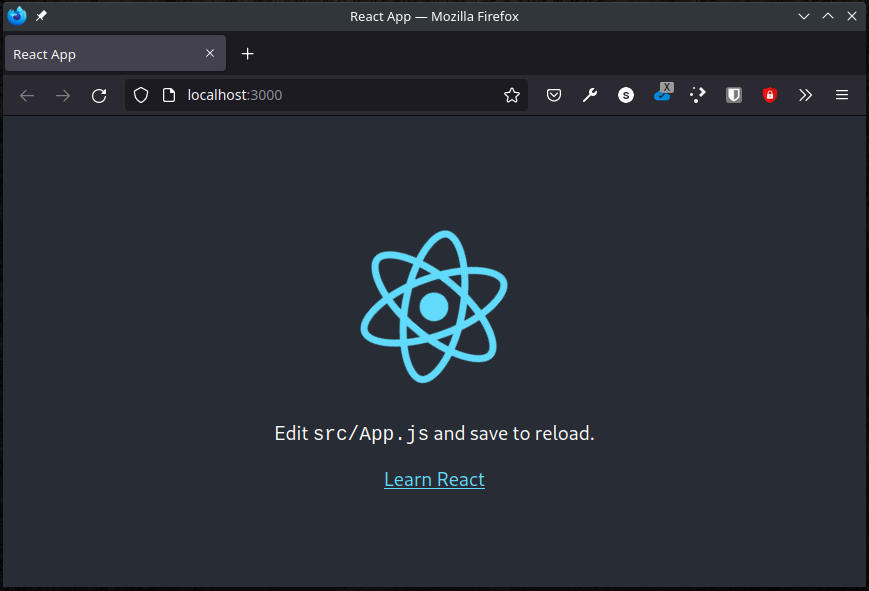Open the wrench developer tools icon
Viewport: 869px width, 591px height.
tap(590, 95)
